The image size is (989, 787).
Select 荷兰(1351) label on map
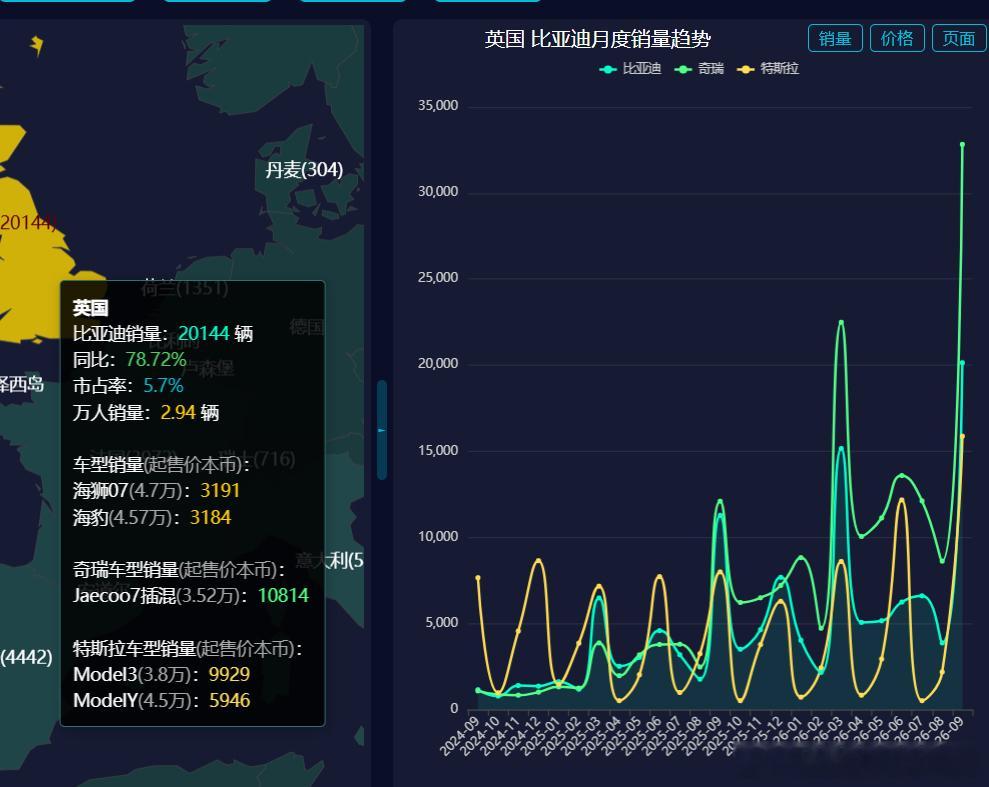[185, 288]
